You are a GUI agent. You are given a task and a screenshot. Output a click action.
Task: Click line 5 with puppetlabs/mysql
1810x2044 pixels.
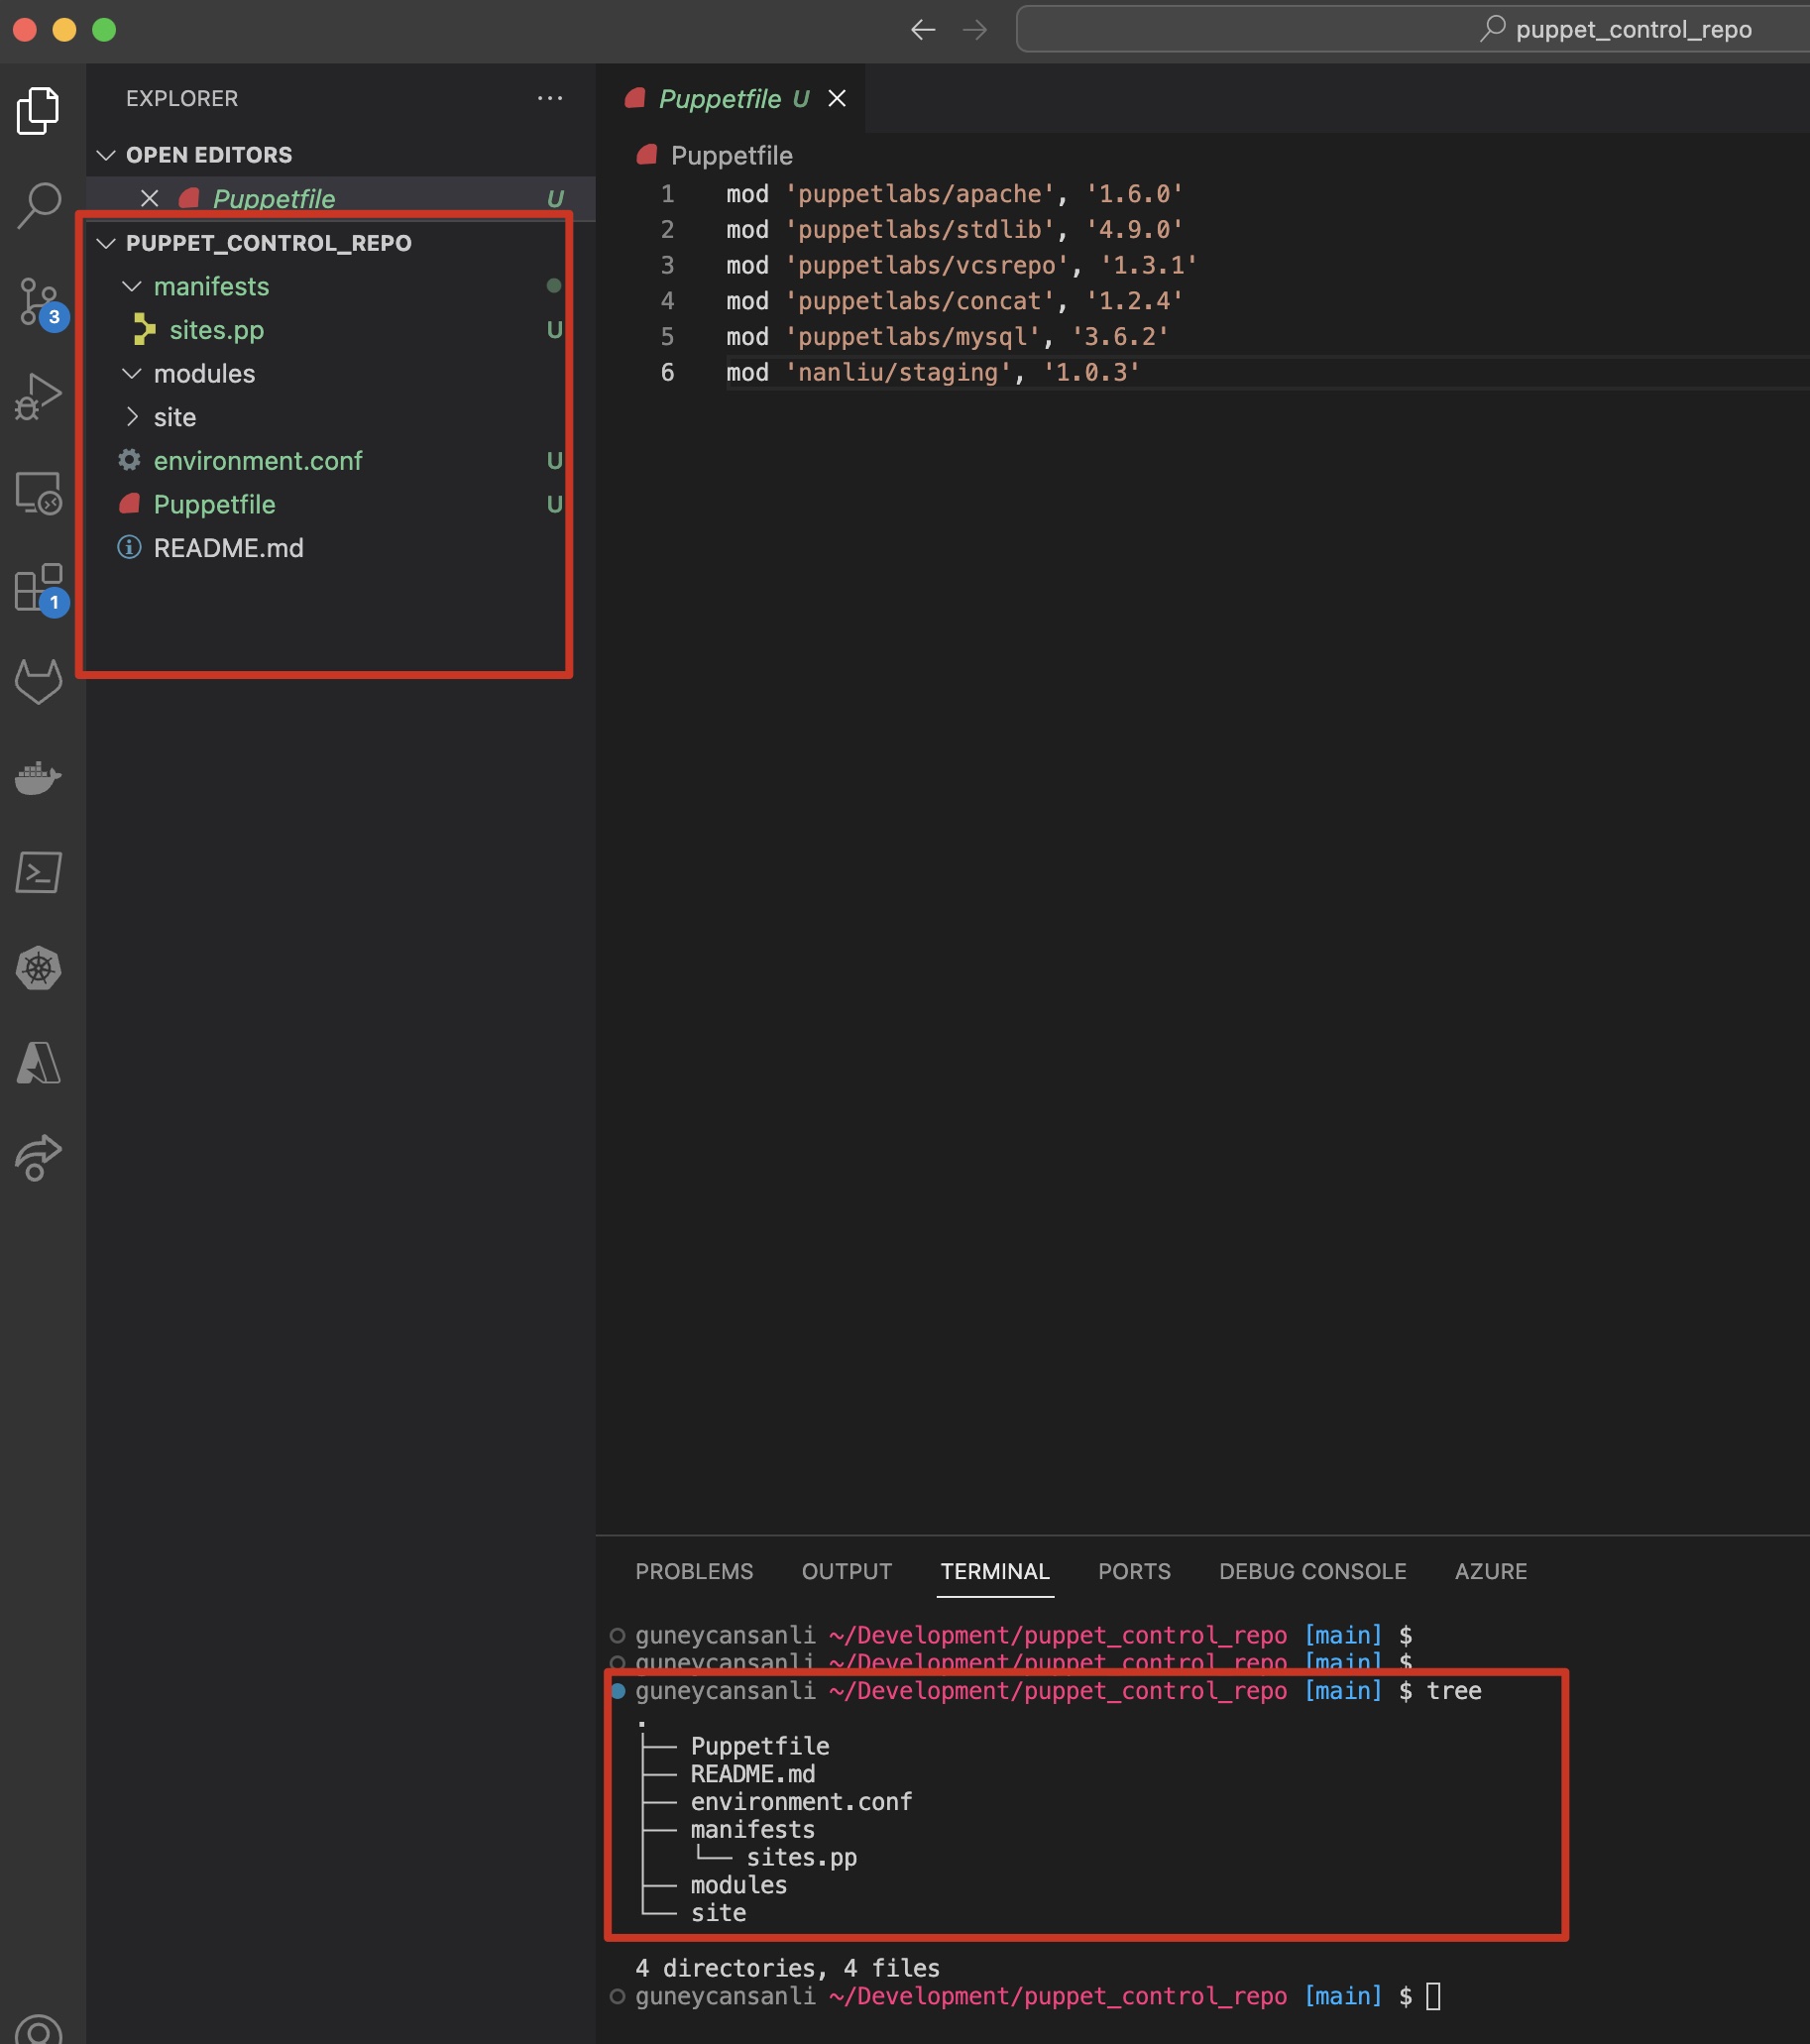947,336
